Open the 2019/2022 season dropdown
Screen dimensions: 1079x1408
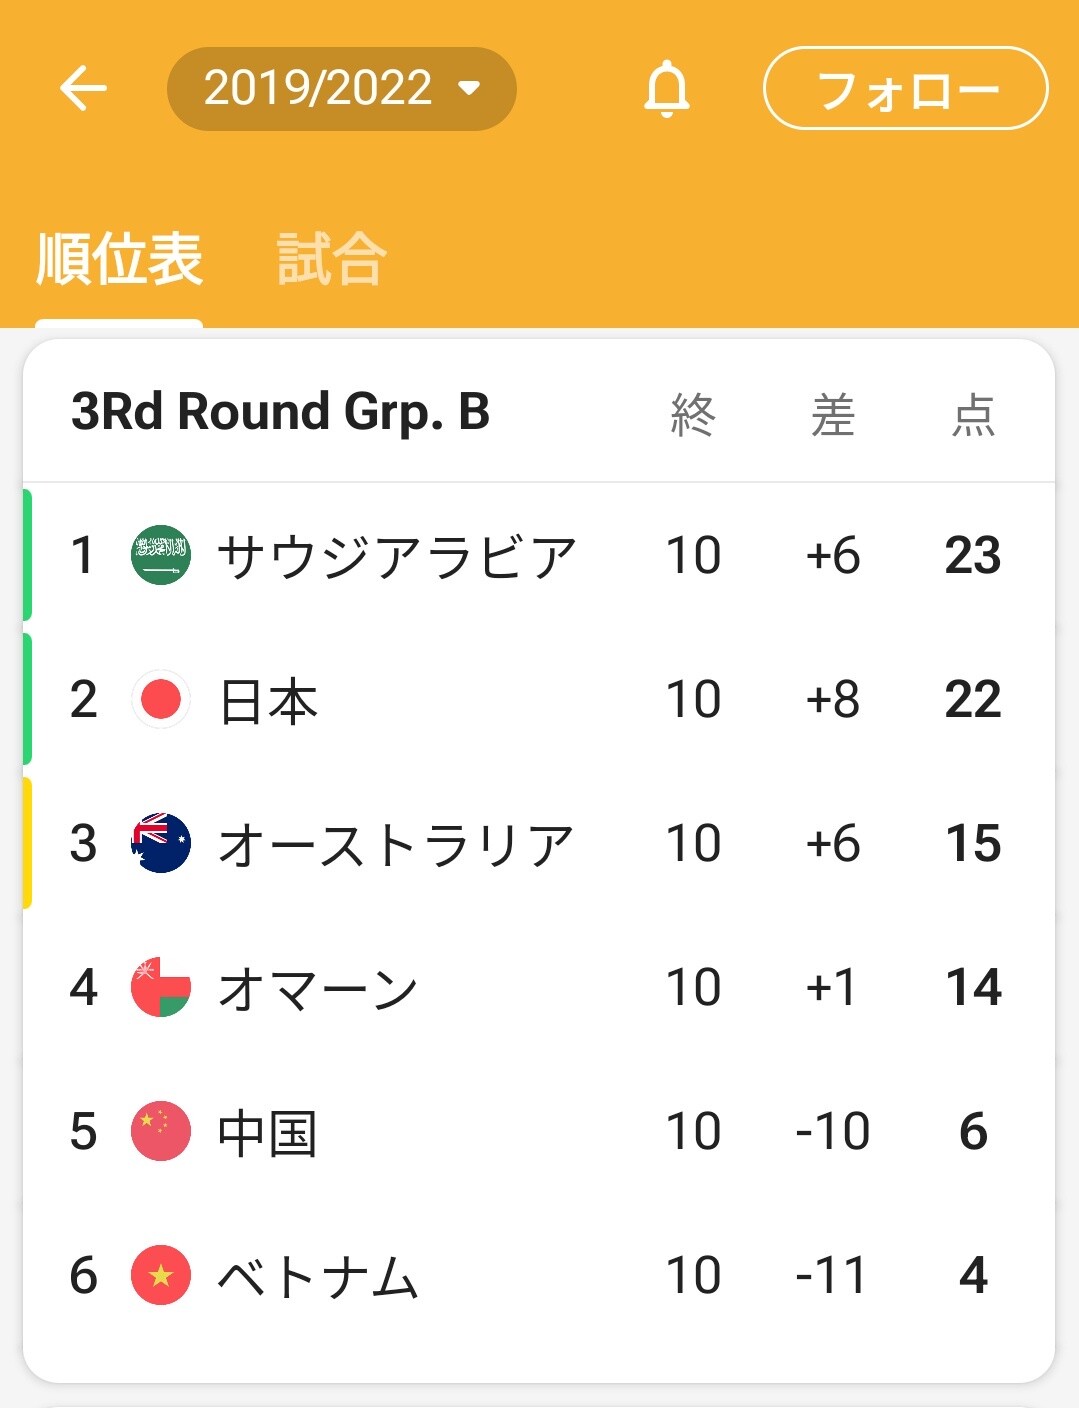tap(341, 89)
